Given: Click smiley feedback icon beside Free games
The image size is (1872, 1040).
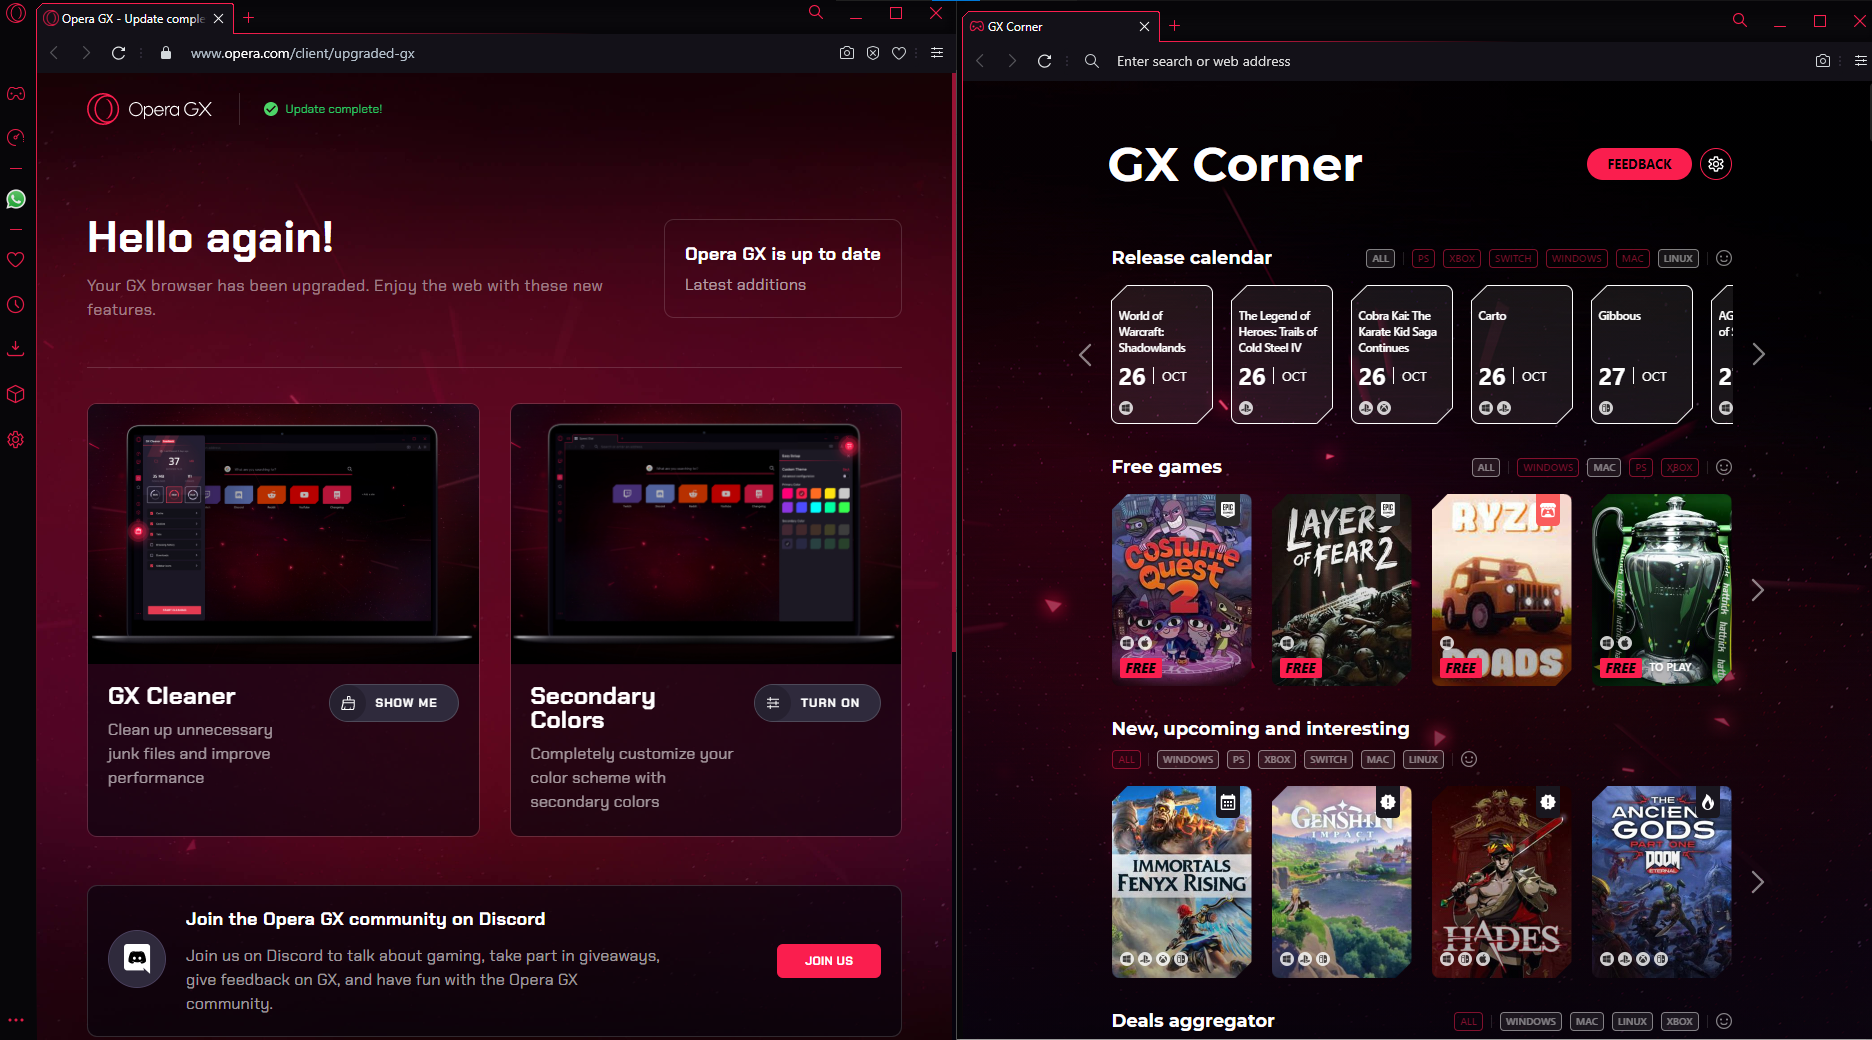Looking at the screenshot, I should (x=1724, y=467).
